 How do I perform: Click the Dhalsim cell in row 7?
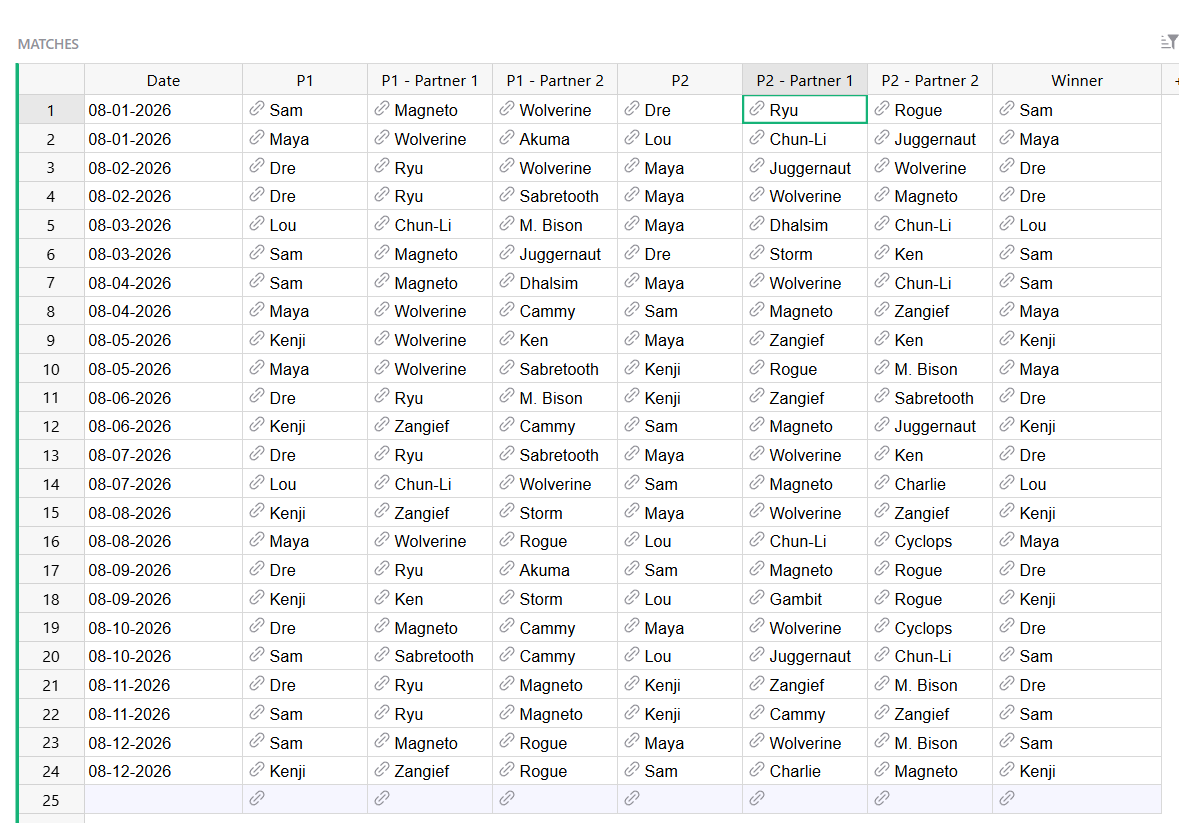[x=555, y=283]
